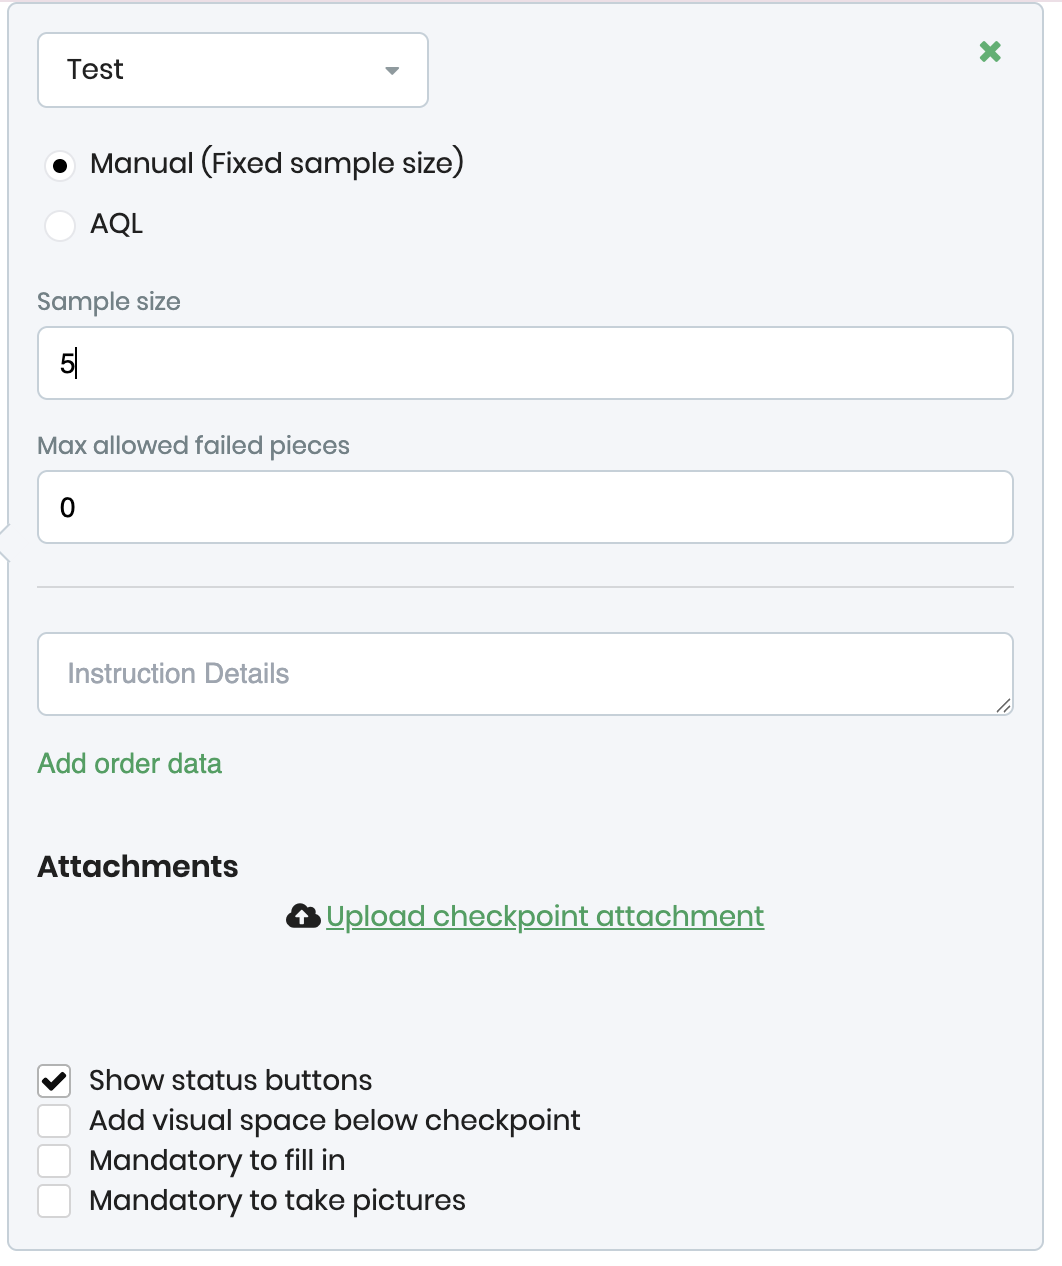Click the AQL label text
Image resolution: width=1062 pixels, height=1266 pixels.
[117, 224]
